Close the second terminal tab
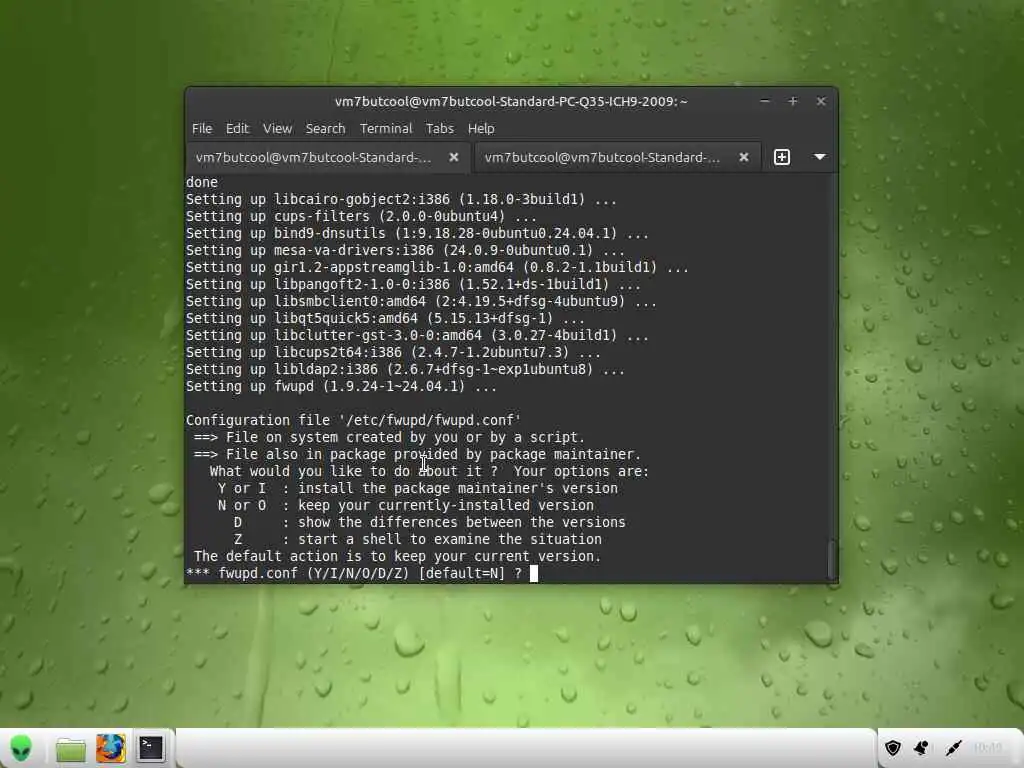This screenshot has width=1024, height=768. pyautogui.click(x=743, y=157)
